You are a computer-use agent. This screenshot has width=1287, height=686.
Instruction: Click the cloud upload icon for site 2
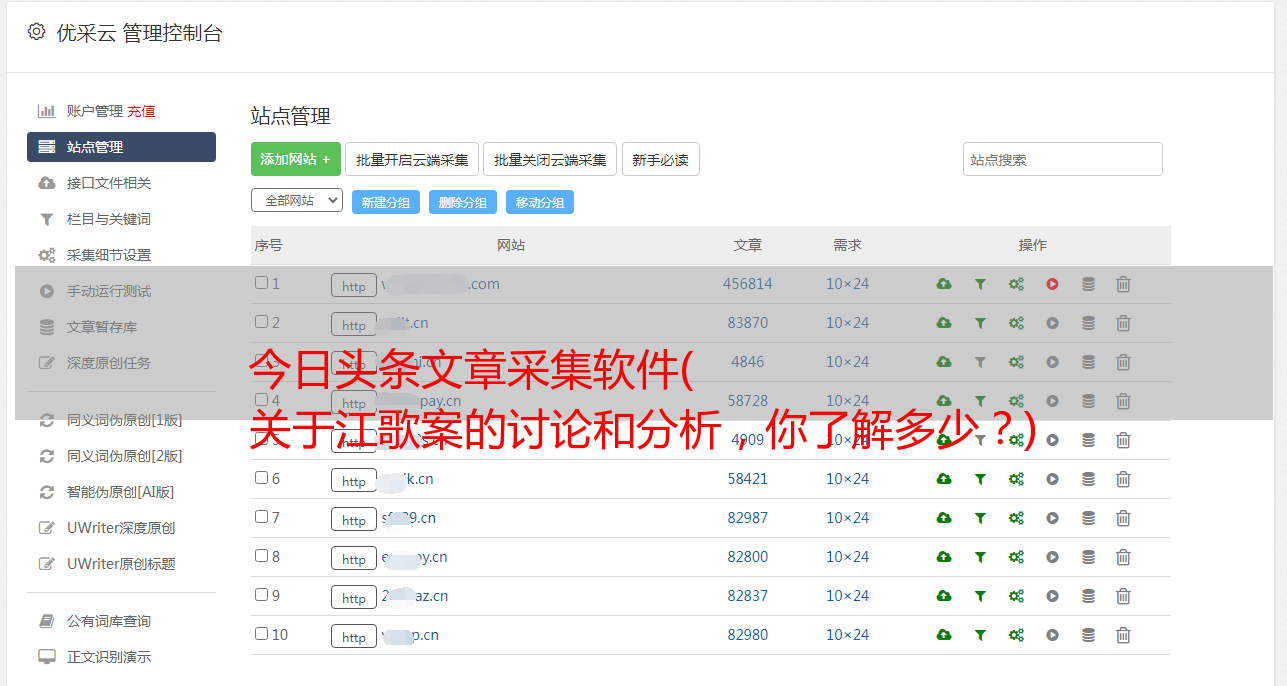coord(944,323)
